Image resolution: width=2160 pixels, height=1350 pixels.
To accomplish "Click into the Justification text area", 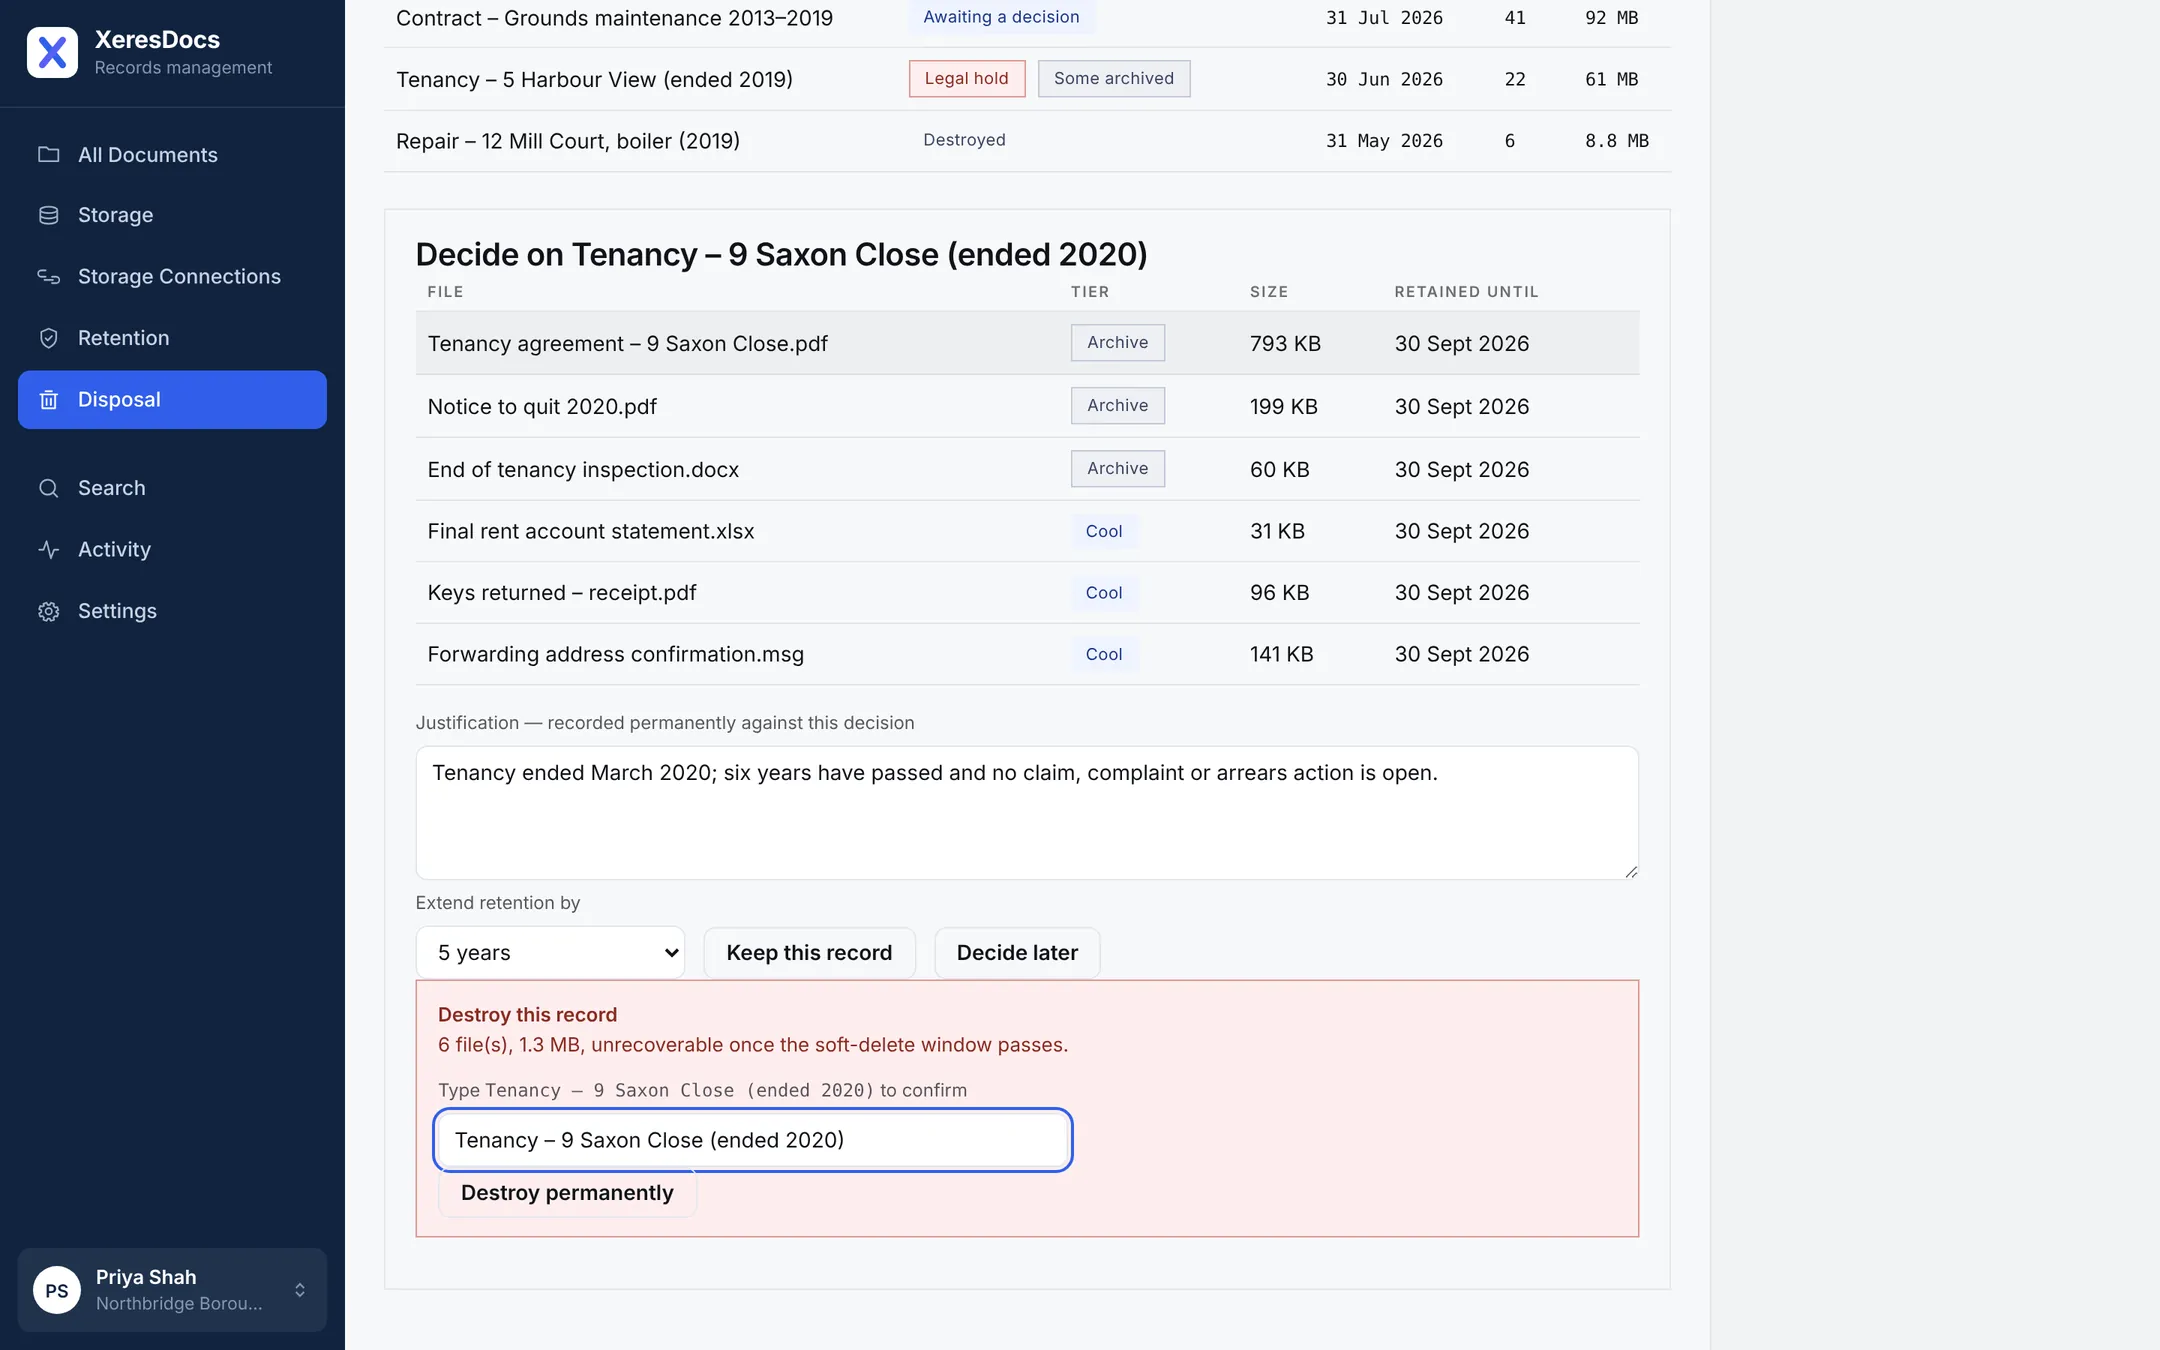I will [1027, 813].
